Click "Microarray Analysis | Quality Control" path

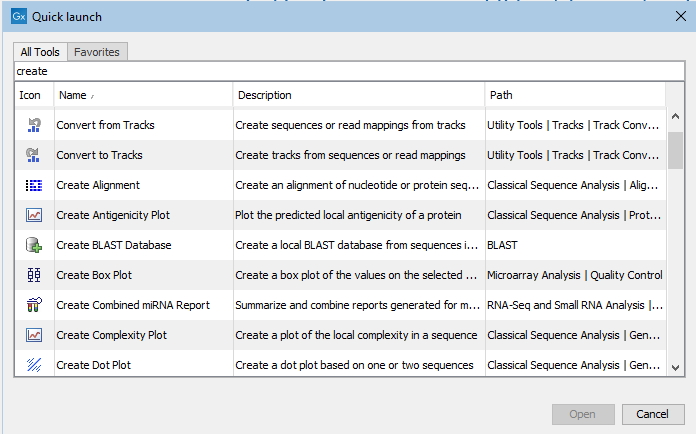tap(575, 275)
